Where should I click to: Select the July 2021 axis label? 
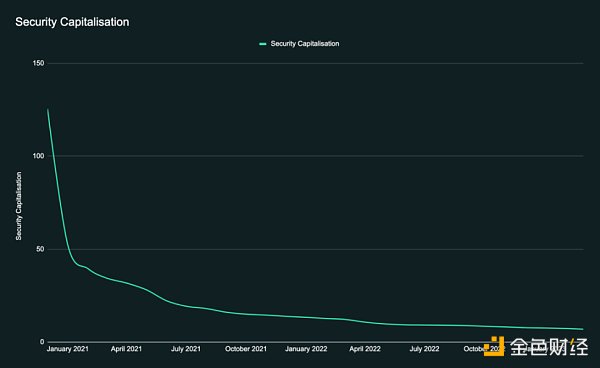click(x=186, y=349)
